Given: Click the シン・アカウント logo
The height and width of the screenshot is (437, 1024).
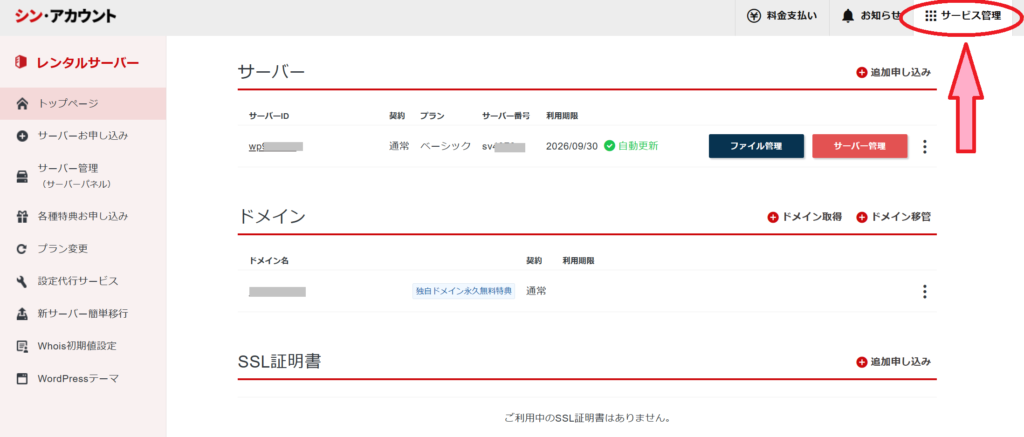Looking at the screenshot, I should click(x=66, y=16).
